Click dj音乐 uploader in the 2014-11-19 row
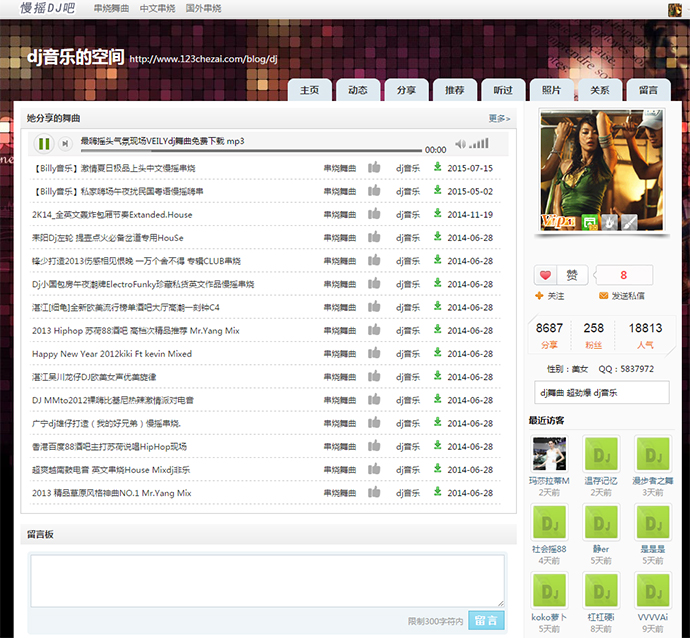 (408, 215)
